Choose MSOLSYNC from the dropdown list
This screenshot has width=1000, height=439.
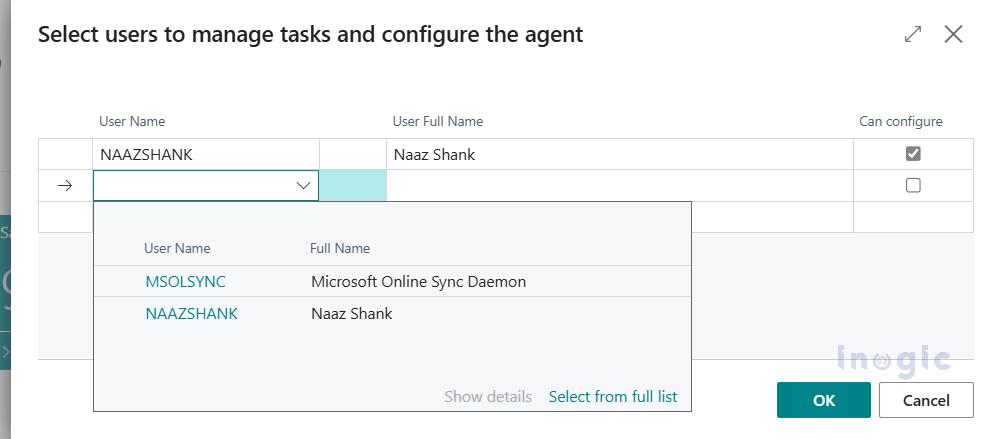[x=185, y=282]
